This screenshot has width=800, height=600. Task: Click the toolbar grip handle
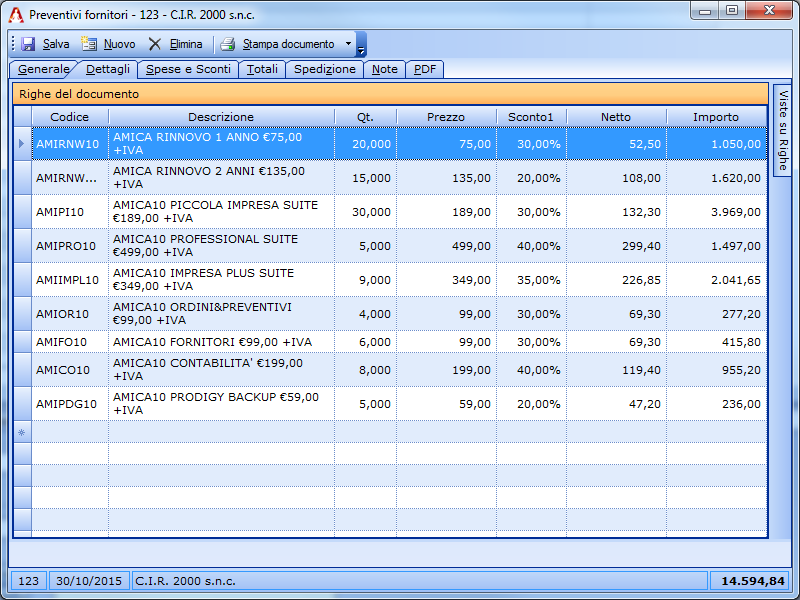click(x=13, y=44)
